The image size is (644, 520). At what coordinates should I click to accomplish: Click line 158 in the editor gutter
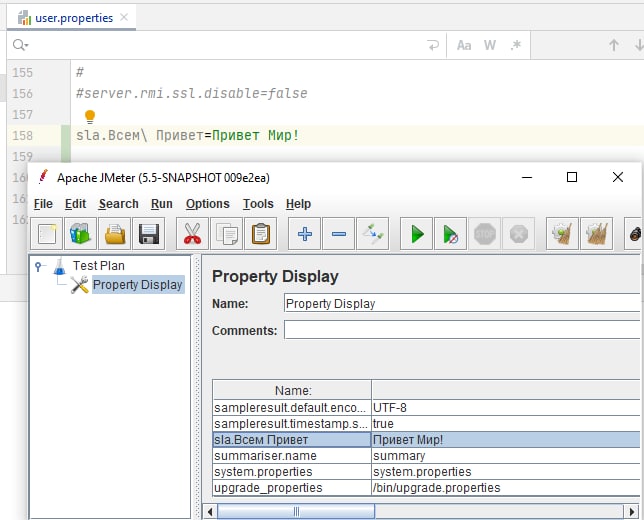pos(22,135)
